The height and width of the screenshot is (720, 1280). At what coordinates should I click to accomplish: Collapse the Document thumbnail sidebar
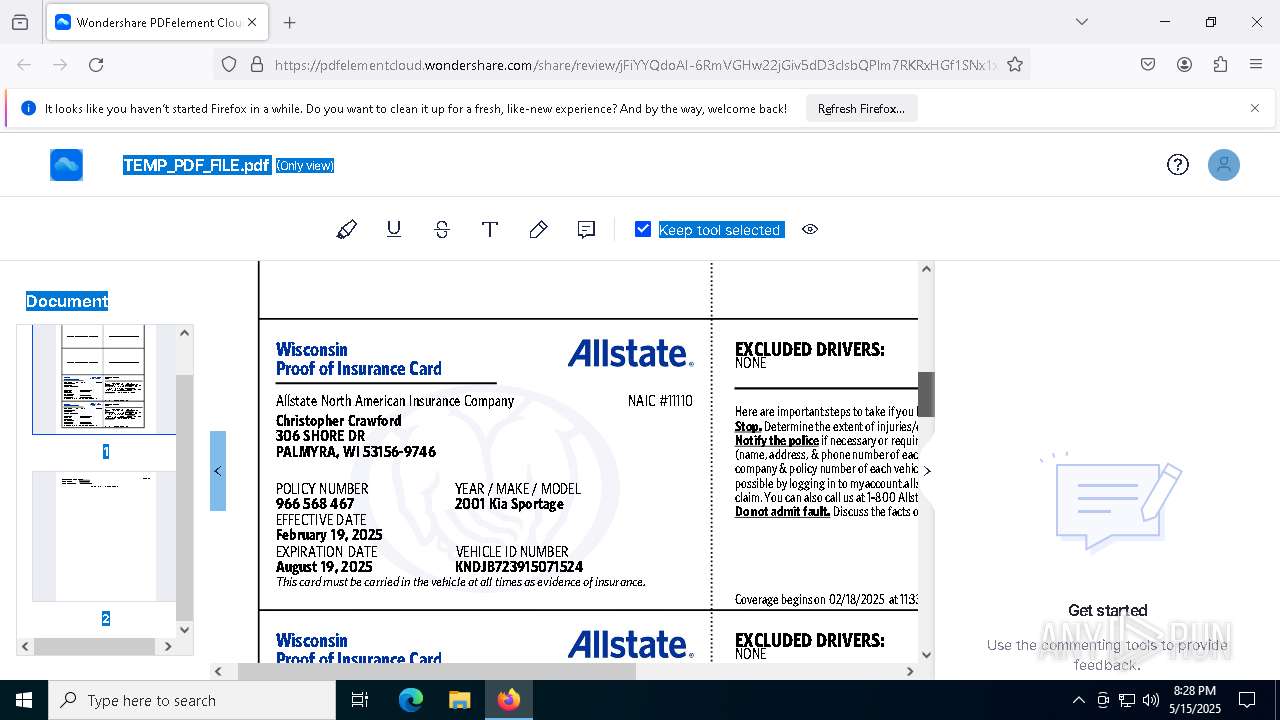(218, 471)
